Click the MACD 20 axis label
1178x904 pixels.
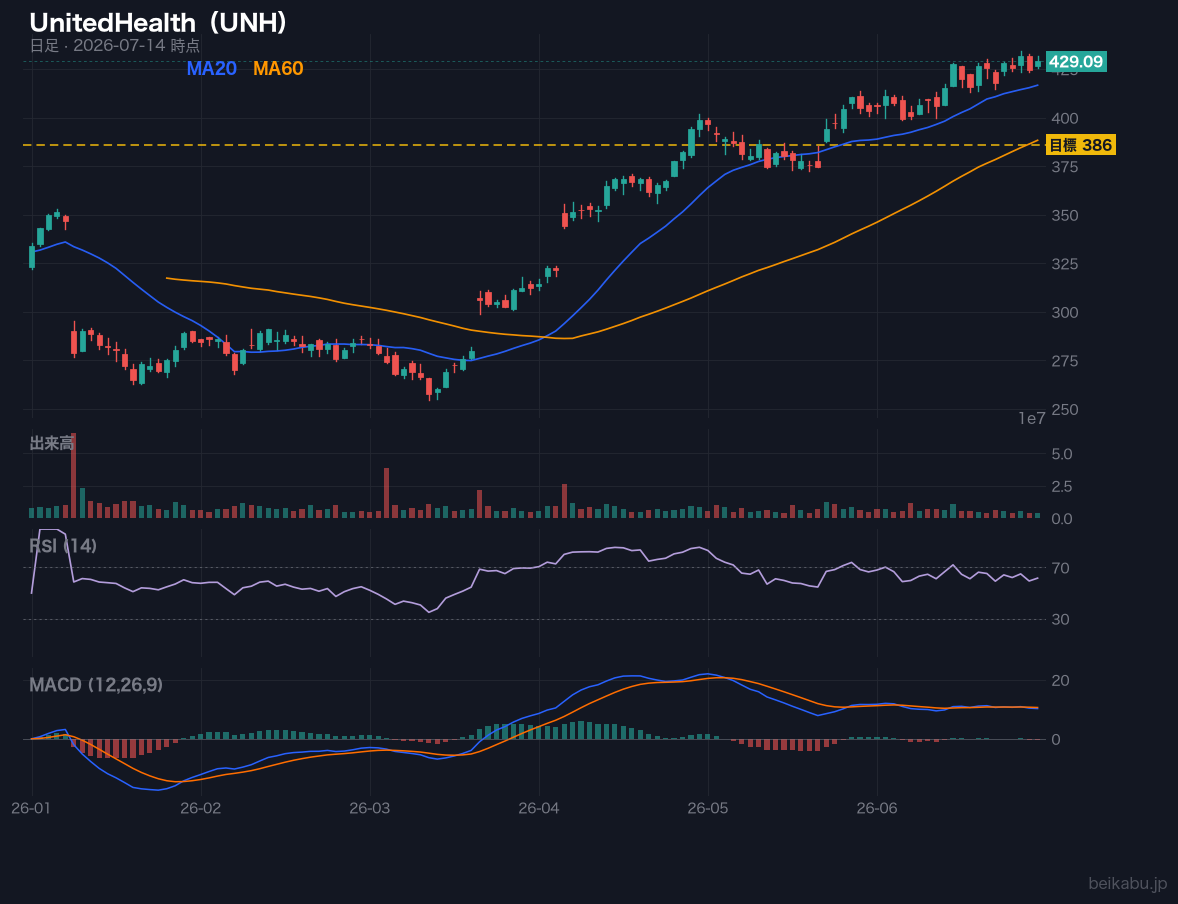click(1060, 681)
